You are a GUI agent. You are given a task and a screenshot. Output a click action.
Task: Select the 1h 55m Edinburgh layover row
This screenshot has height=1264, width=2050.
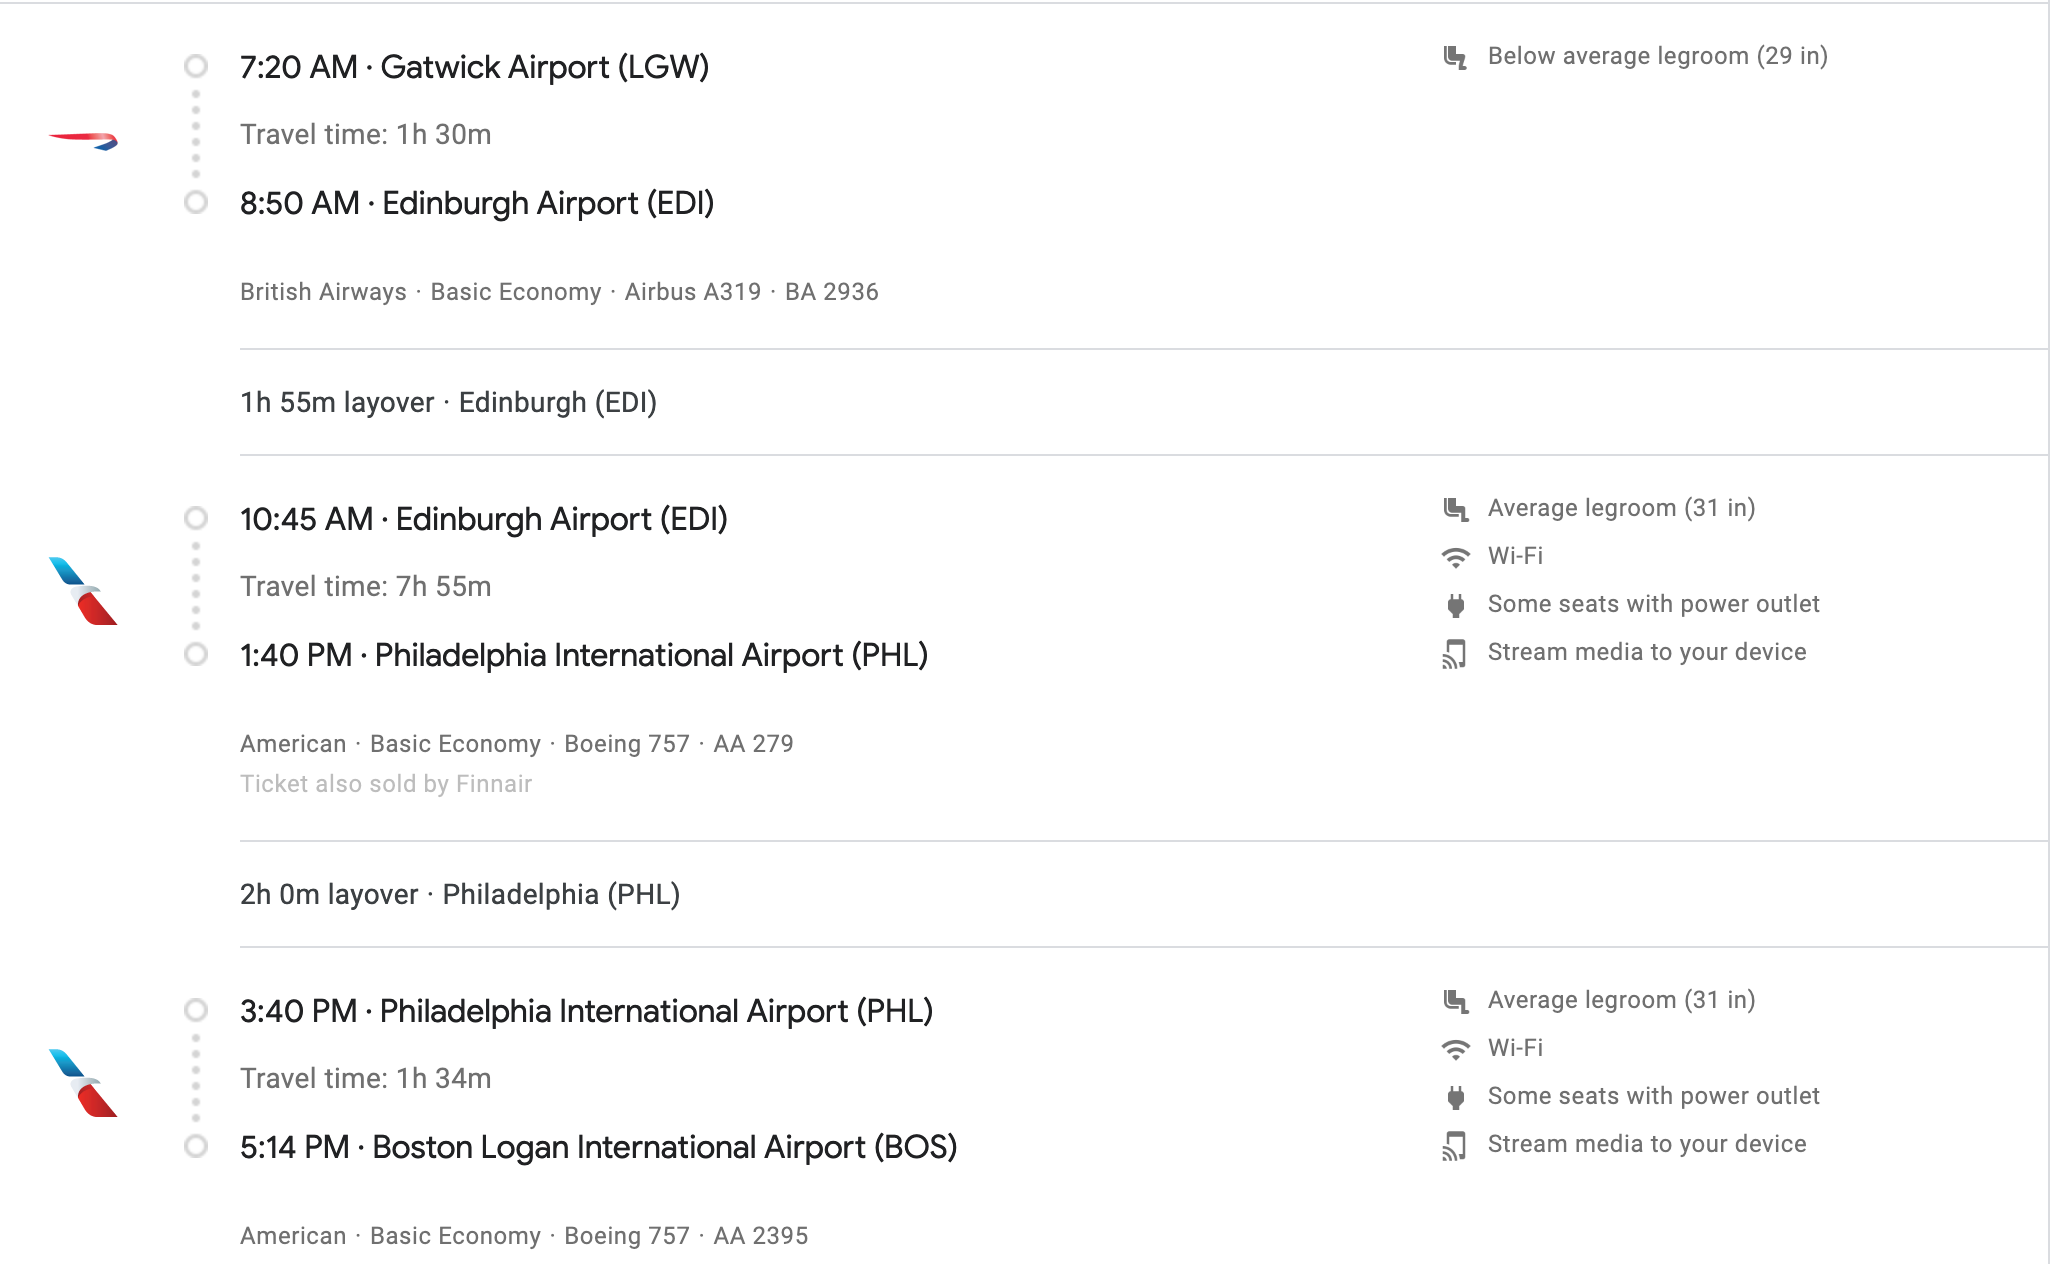tap(448, 402)
